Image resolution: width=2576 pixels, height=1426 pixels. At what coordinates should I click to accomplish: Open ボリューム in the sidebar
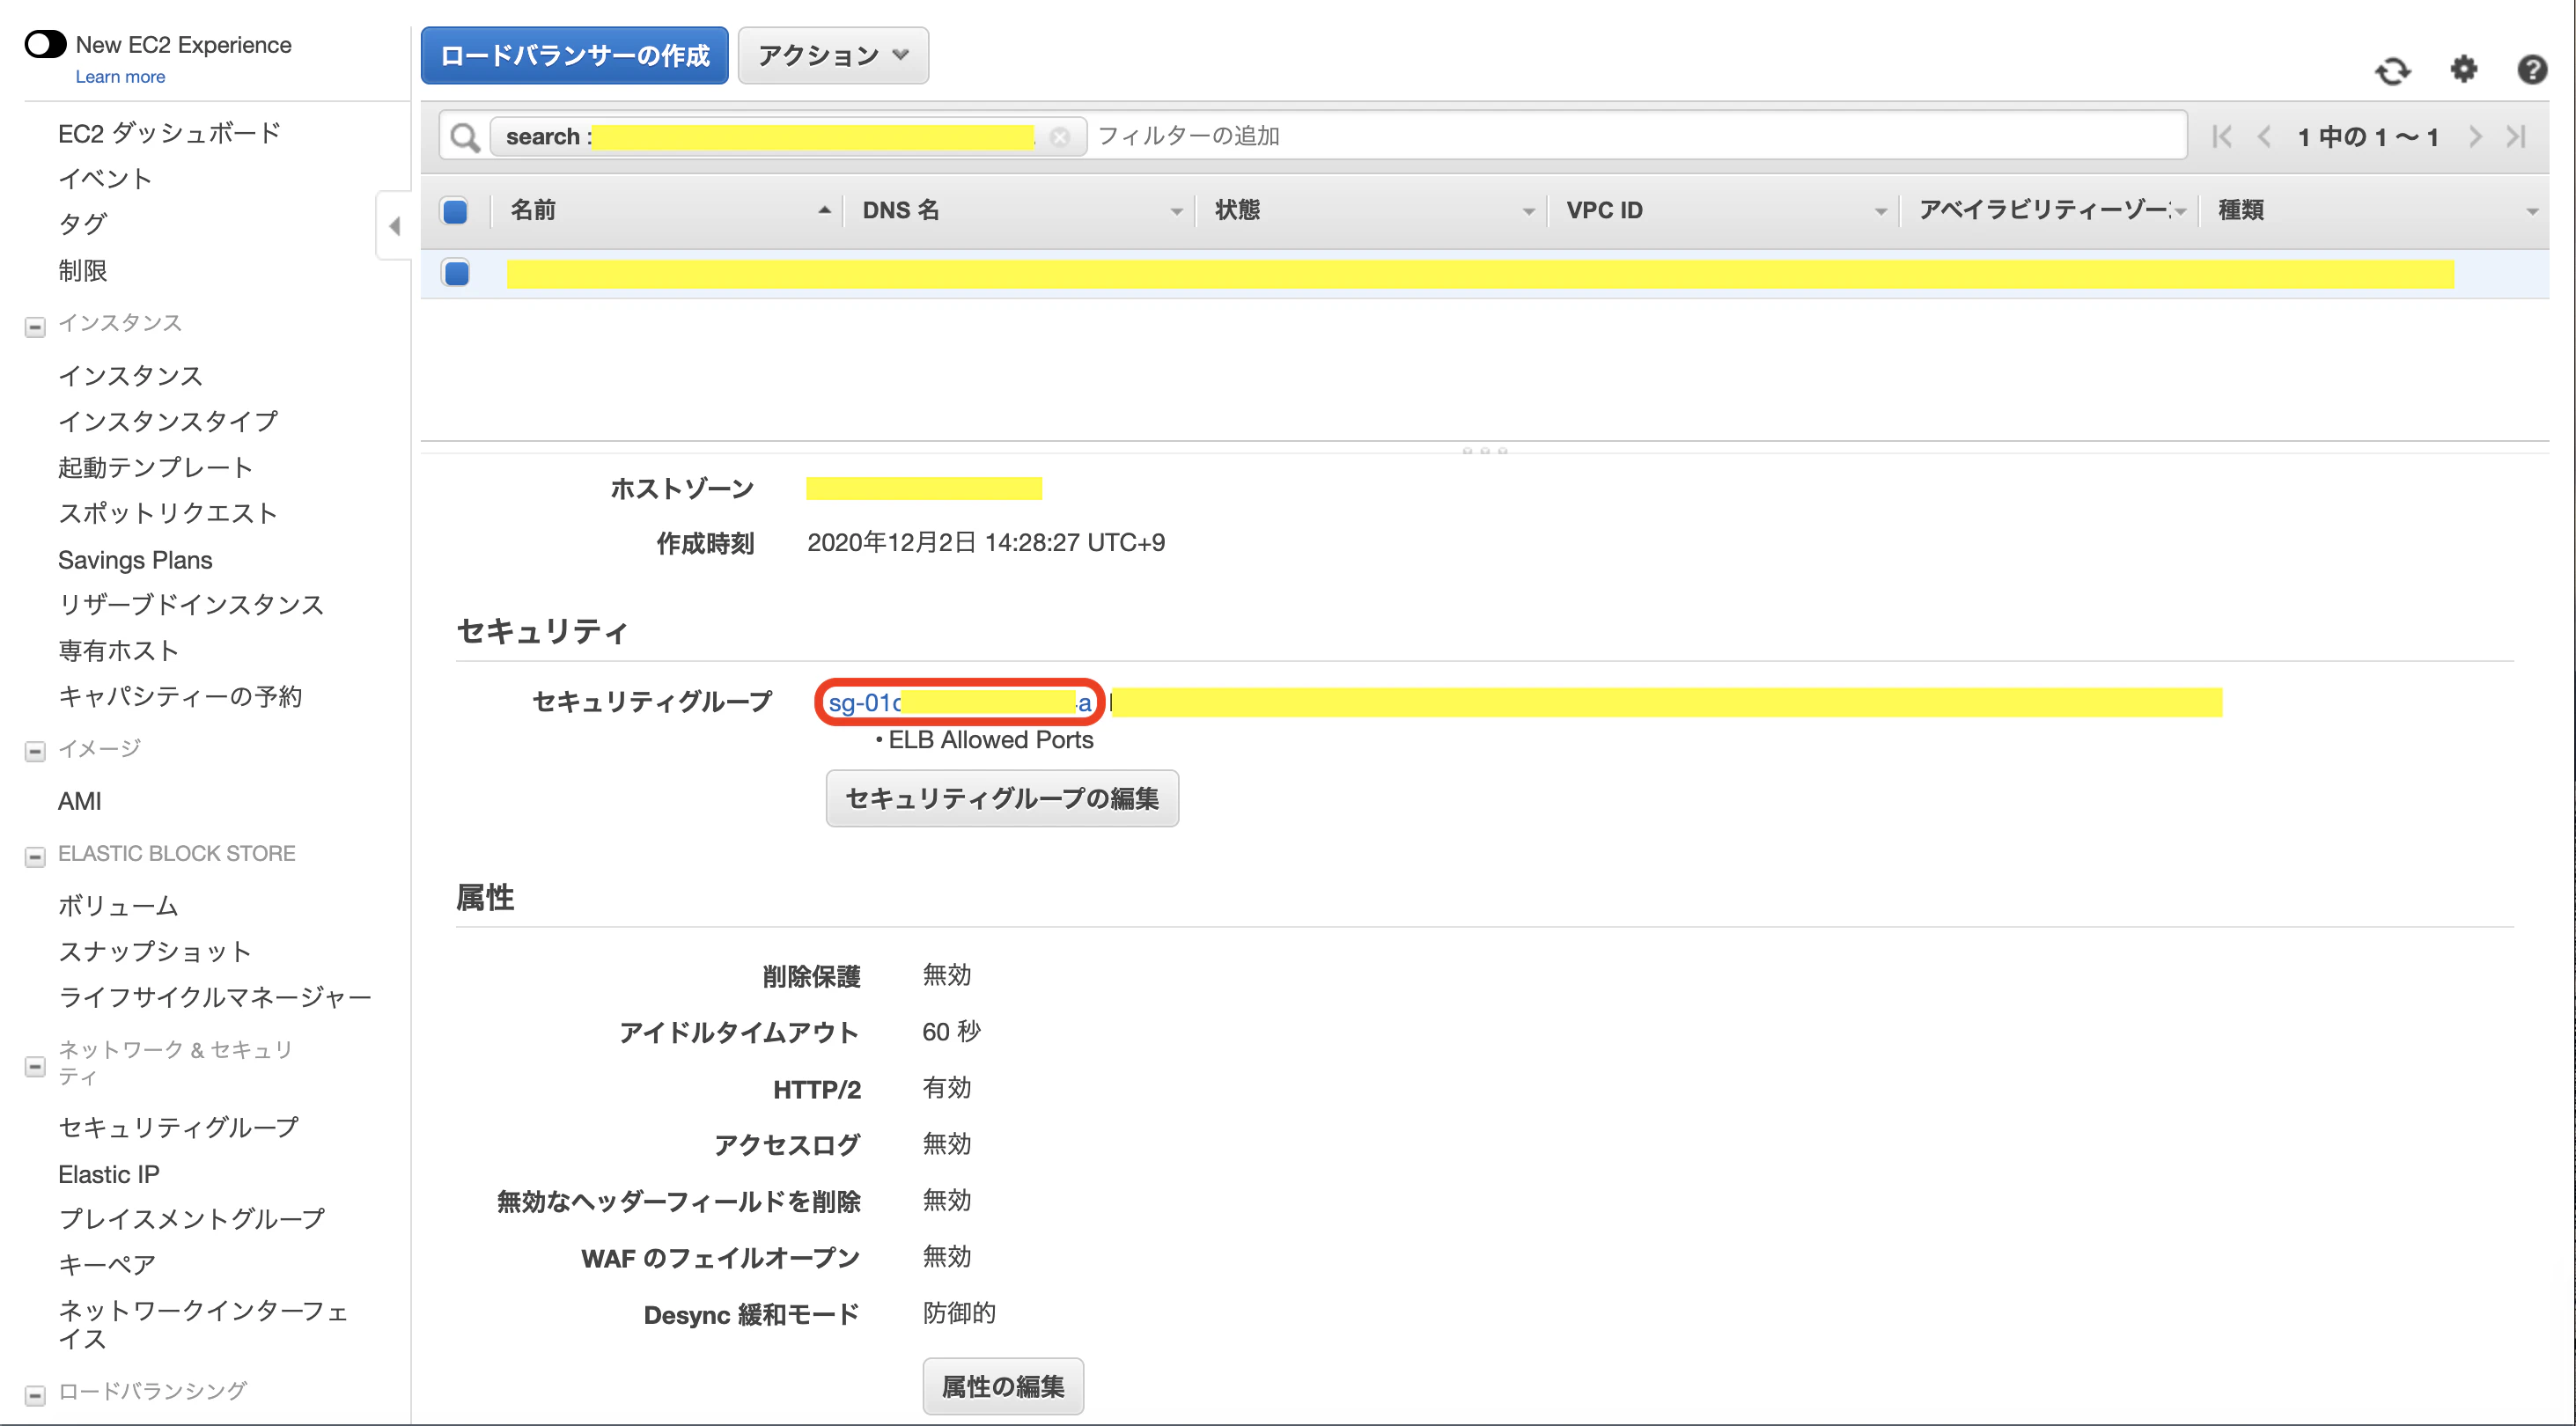click(x=118, y=905)
